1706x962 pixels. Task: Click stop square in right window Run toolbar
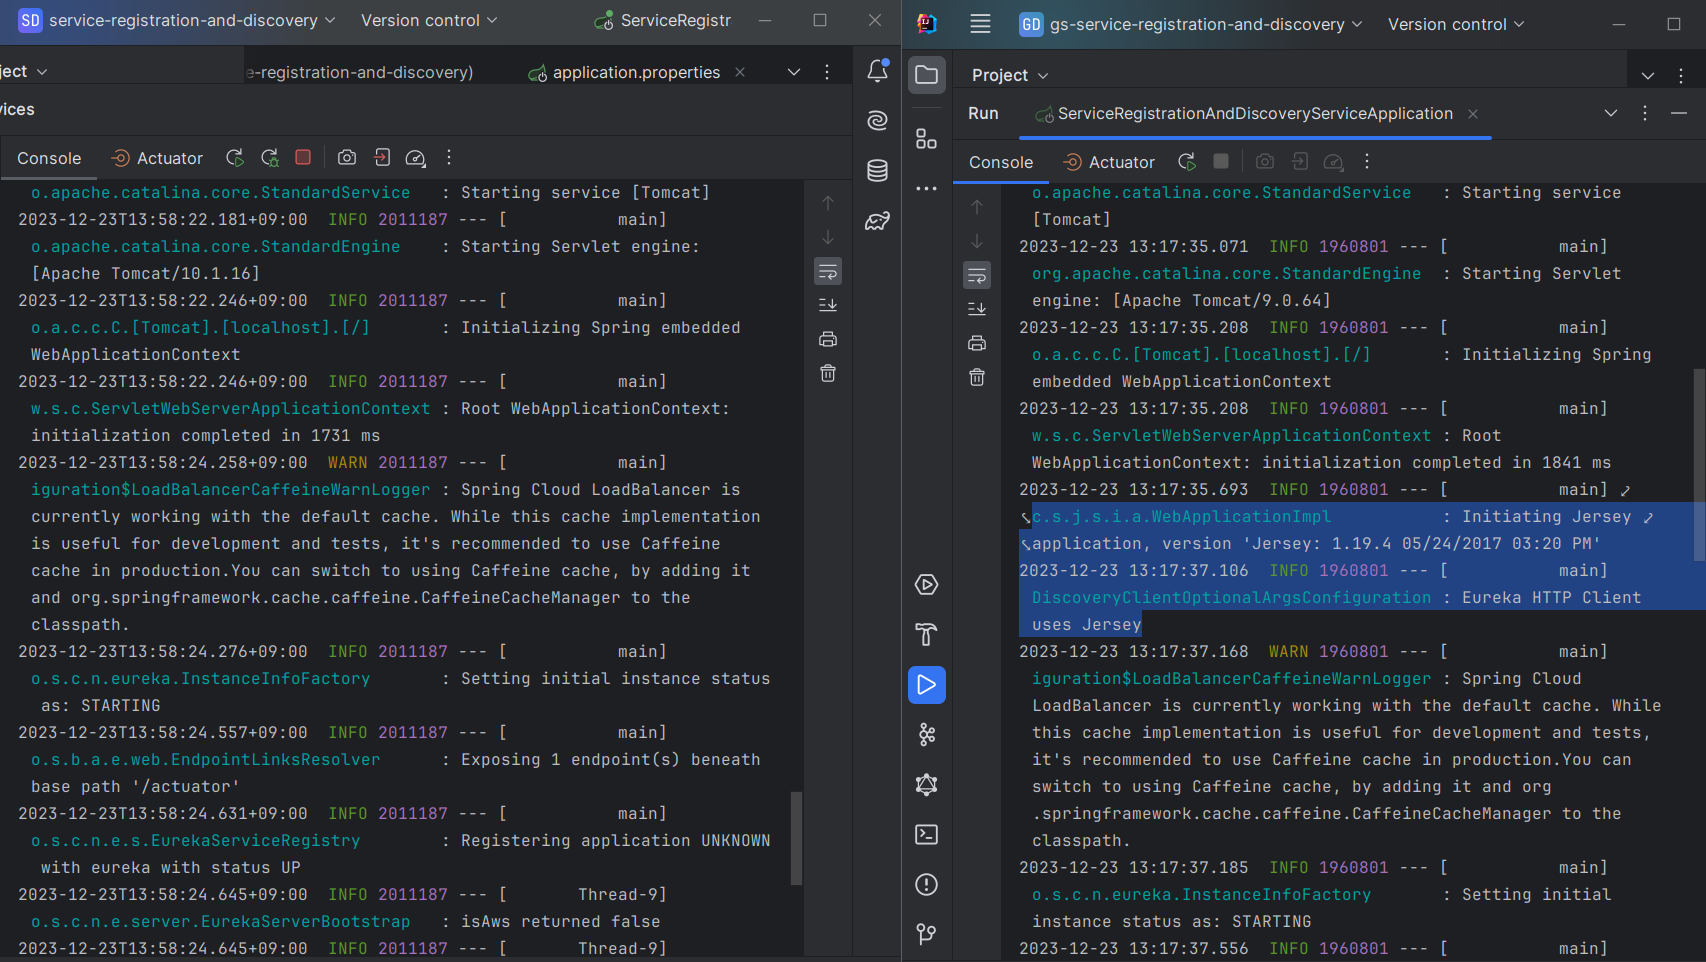coord(1221,161)
